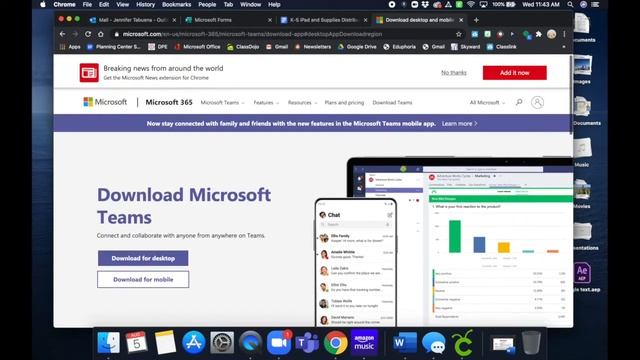Open Finder from the dock
This screenshot has height=360, width=640.
[109, 342]
